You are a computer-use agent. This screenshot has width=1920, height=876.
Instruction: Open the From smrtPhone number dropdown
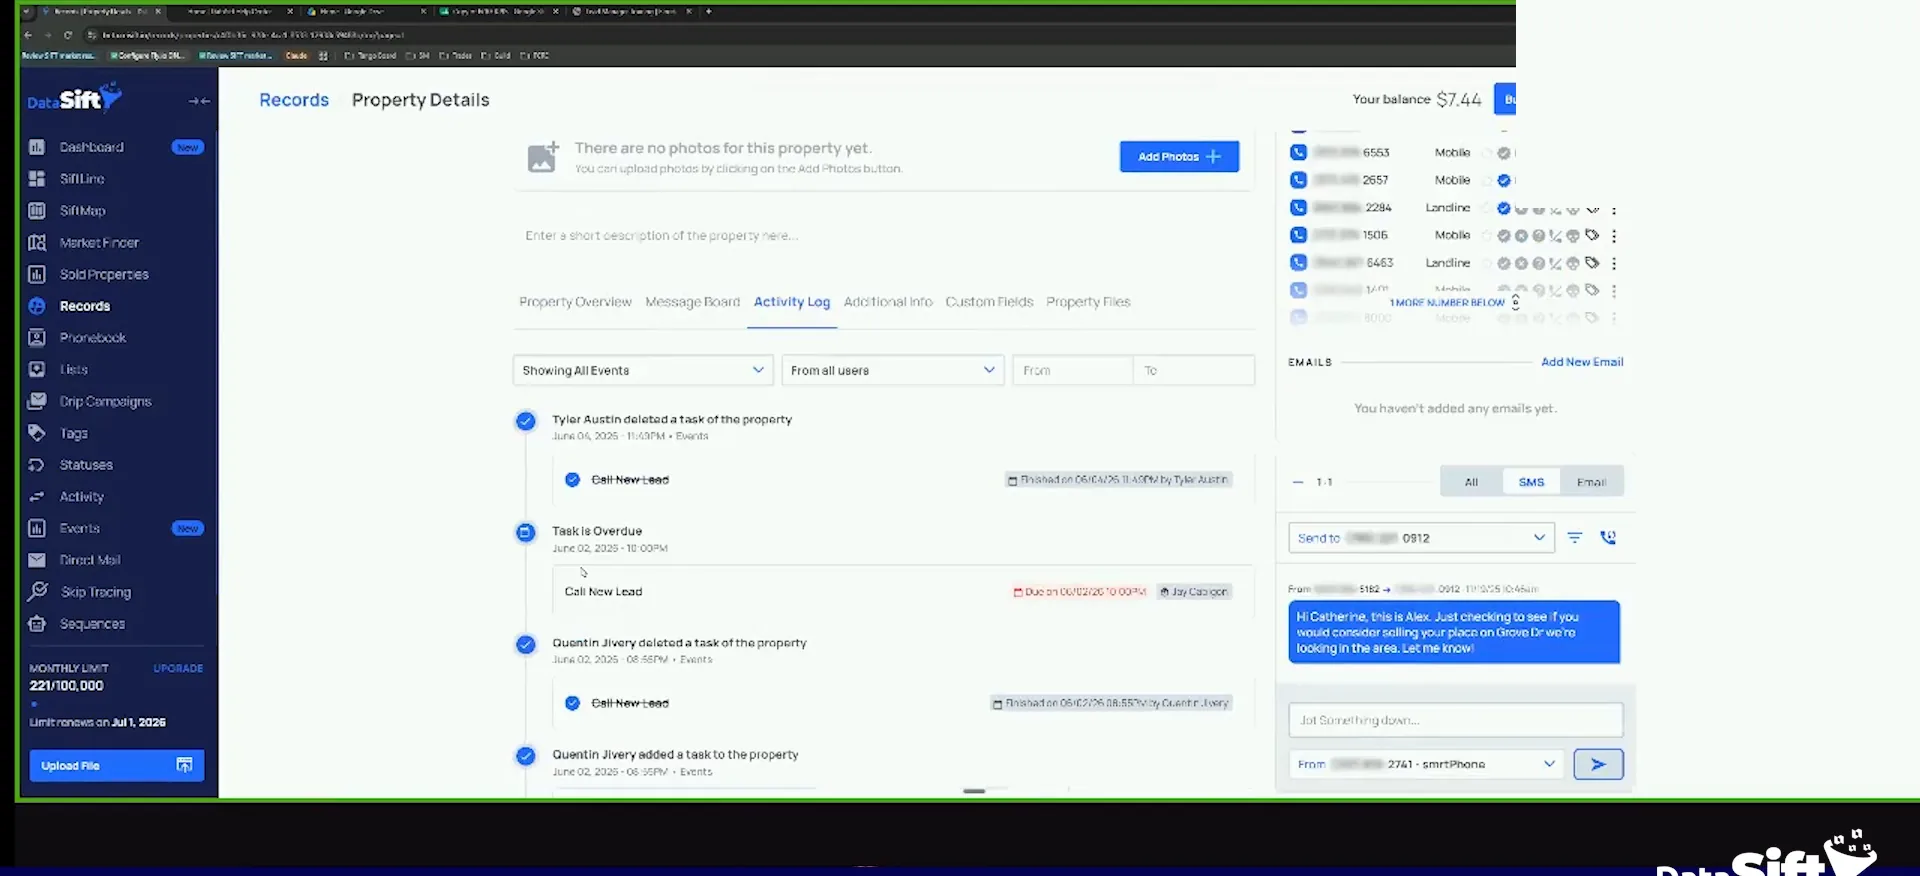(x=1426, y=764)
